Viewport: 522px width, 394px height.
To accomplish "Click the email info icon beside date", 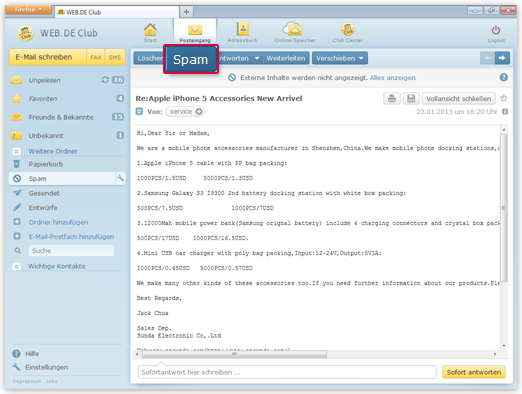I will (x=505, y=111).
